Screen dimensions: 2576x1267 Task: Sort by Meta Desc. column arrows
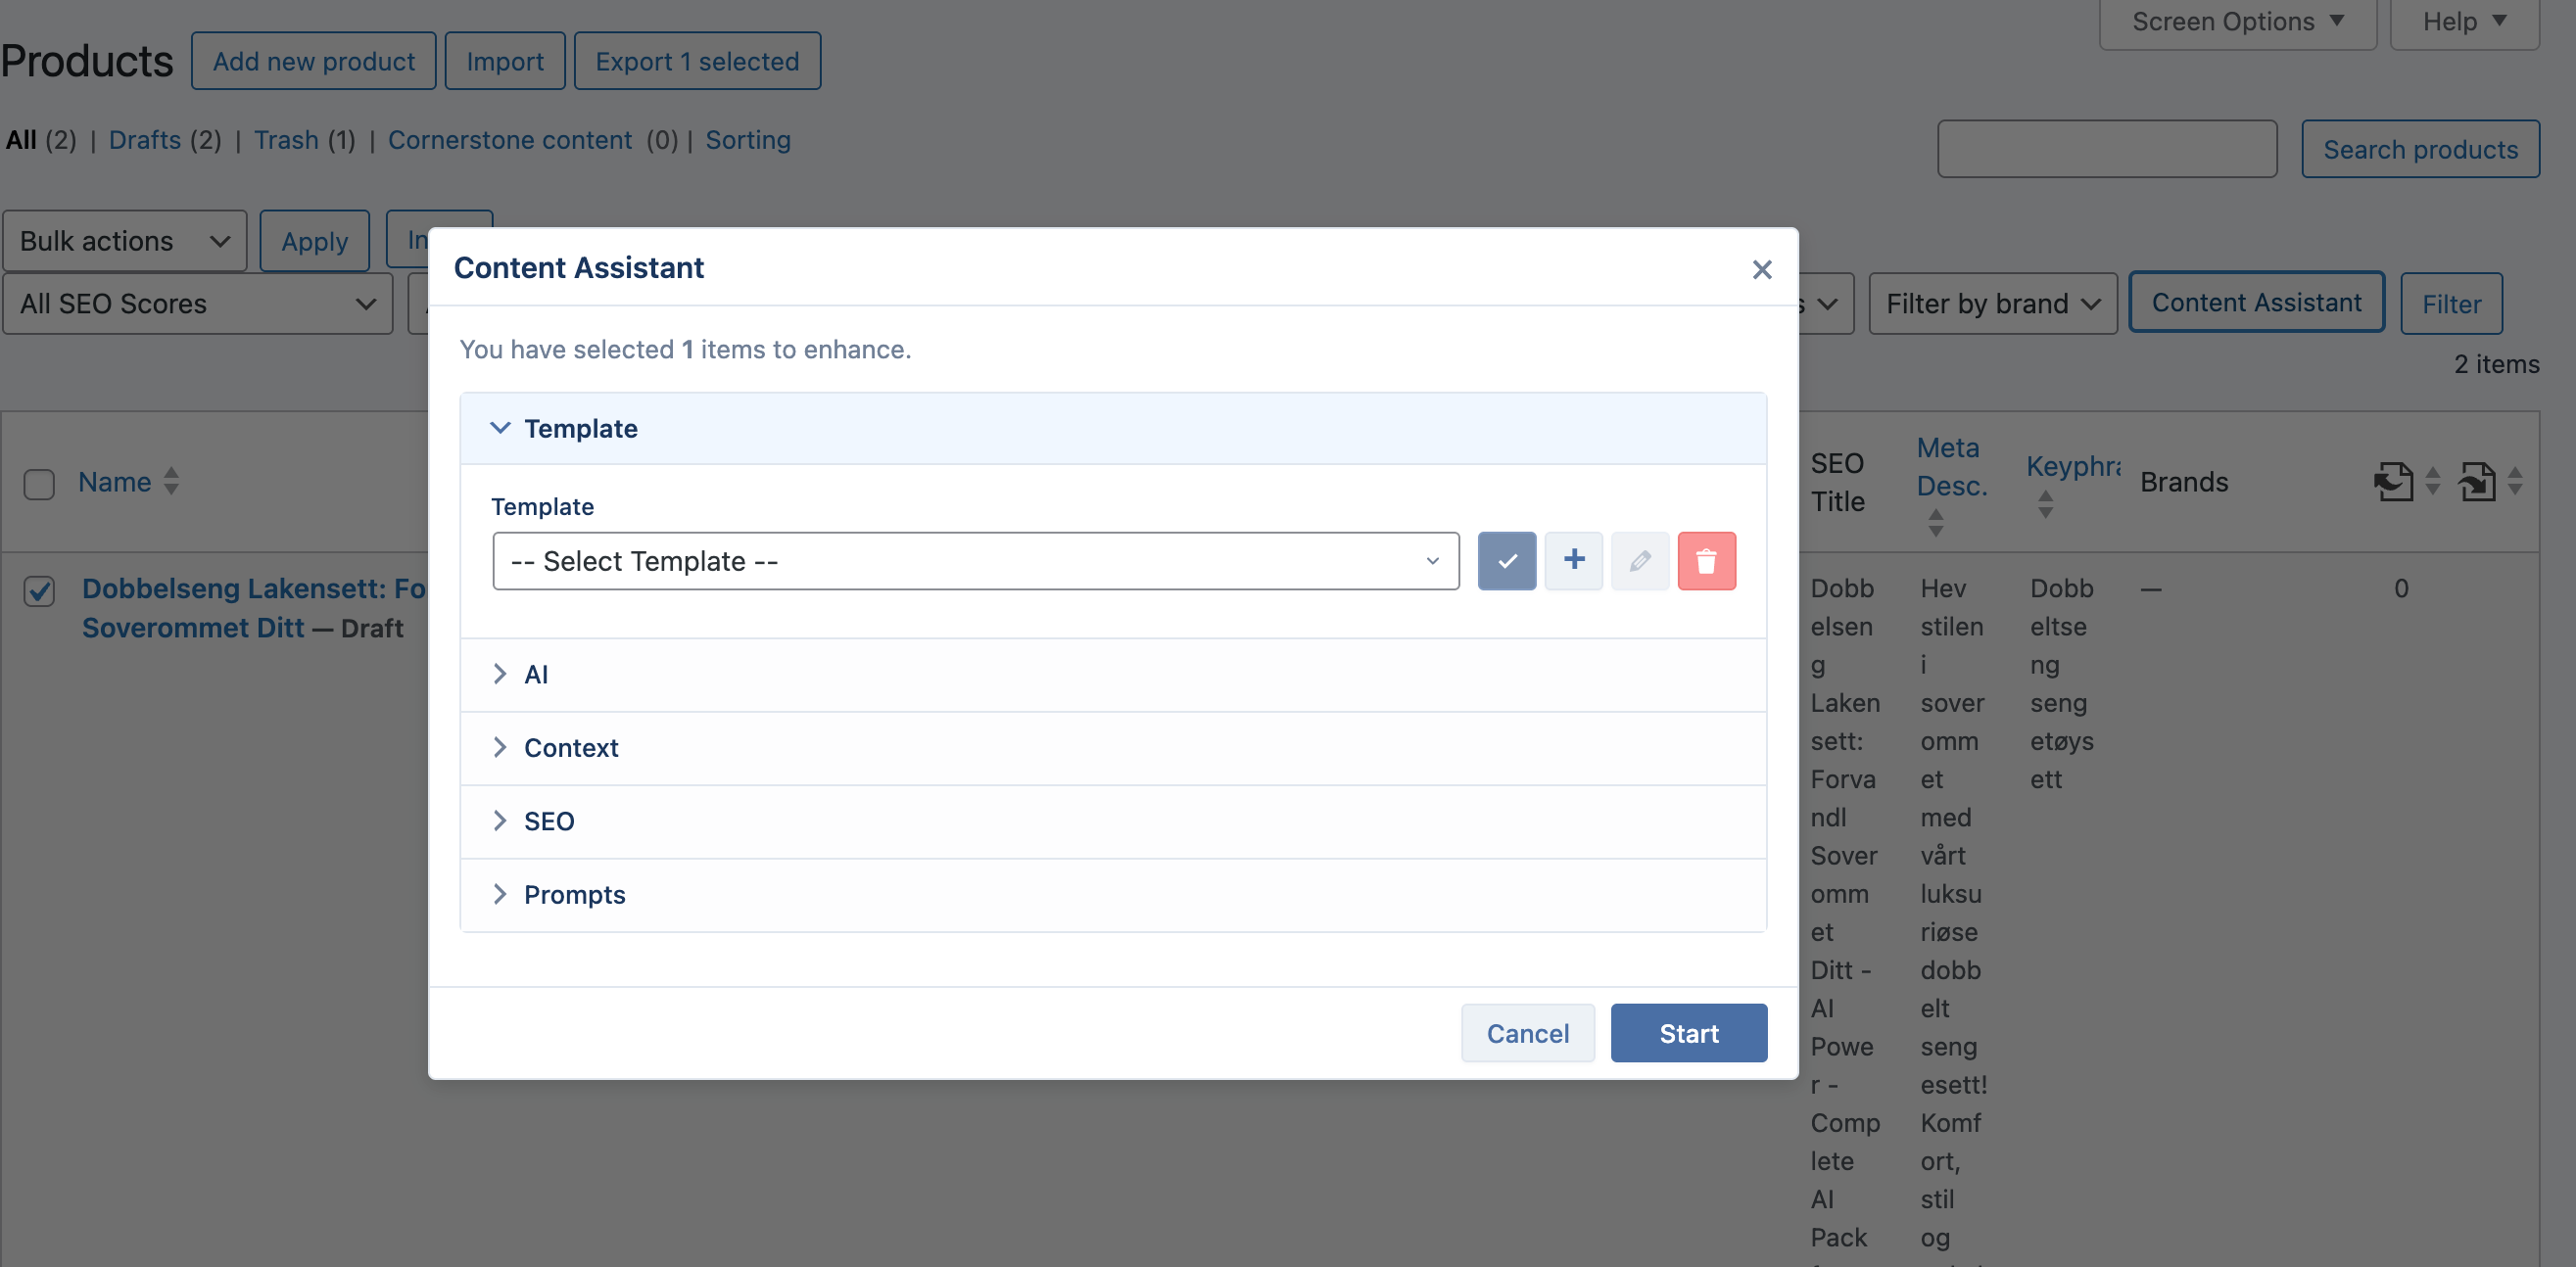pos(1936,522)
